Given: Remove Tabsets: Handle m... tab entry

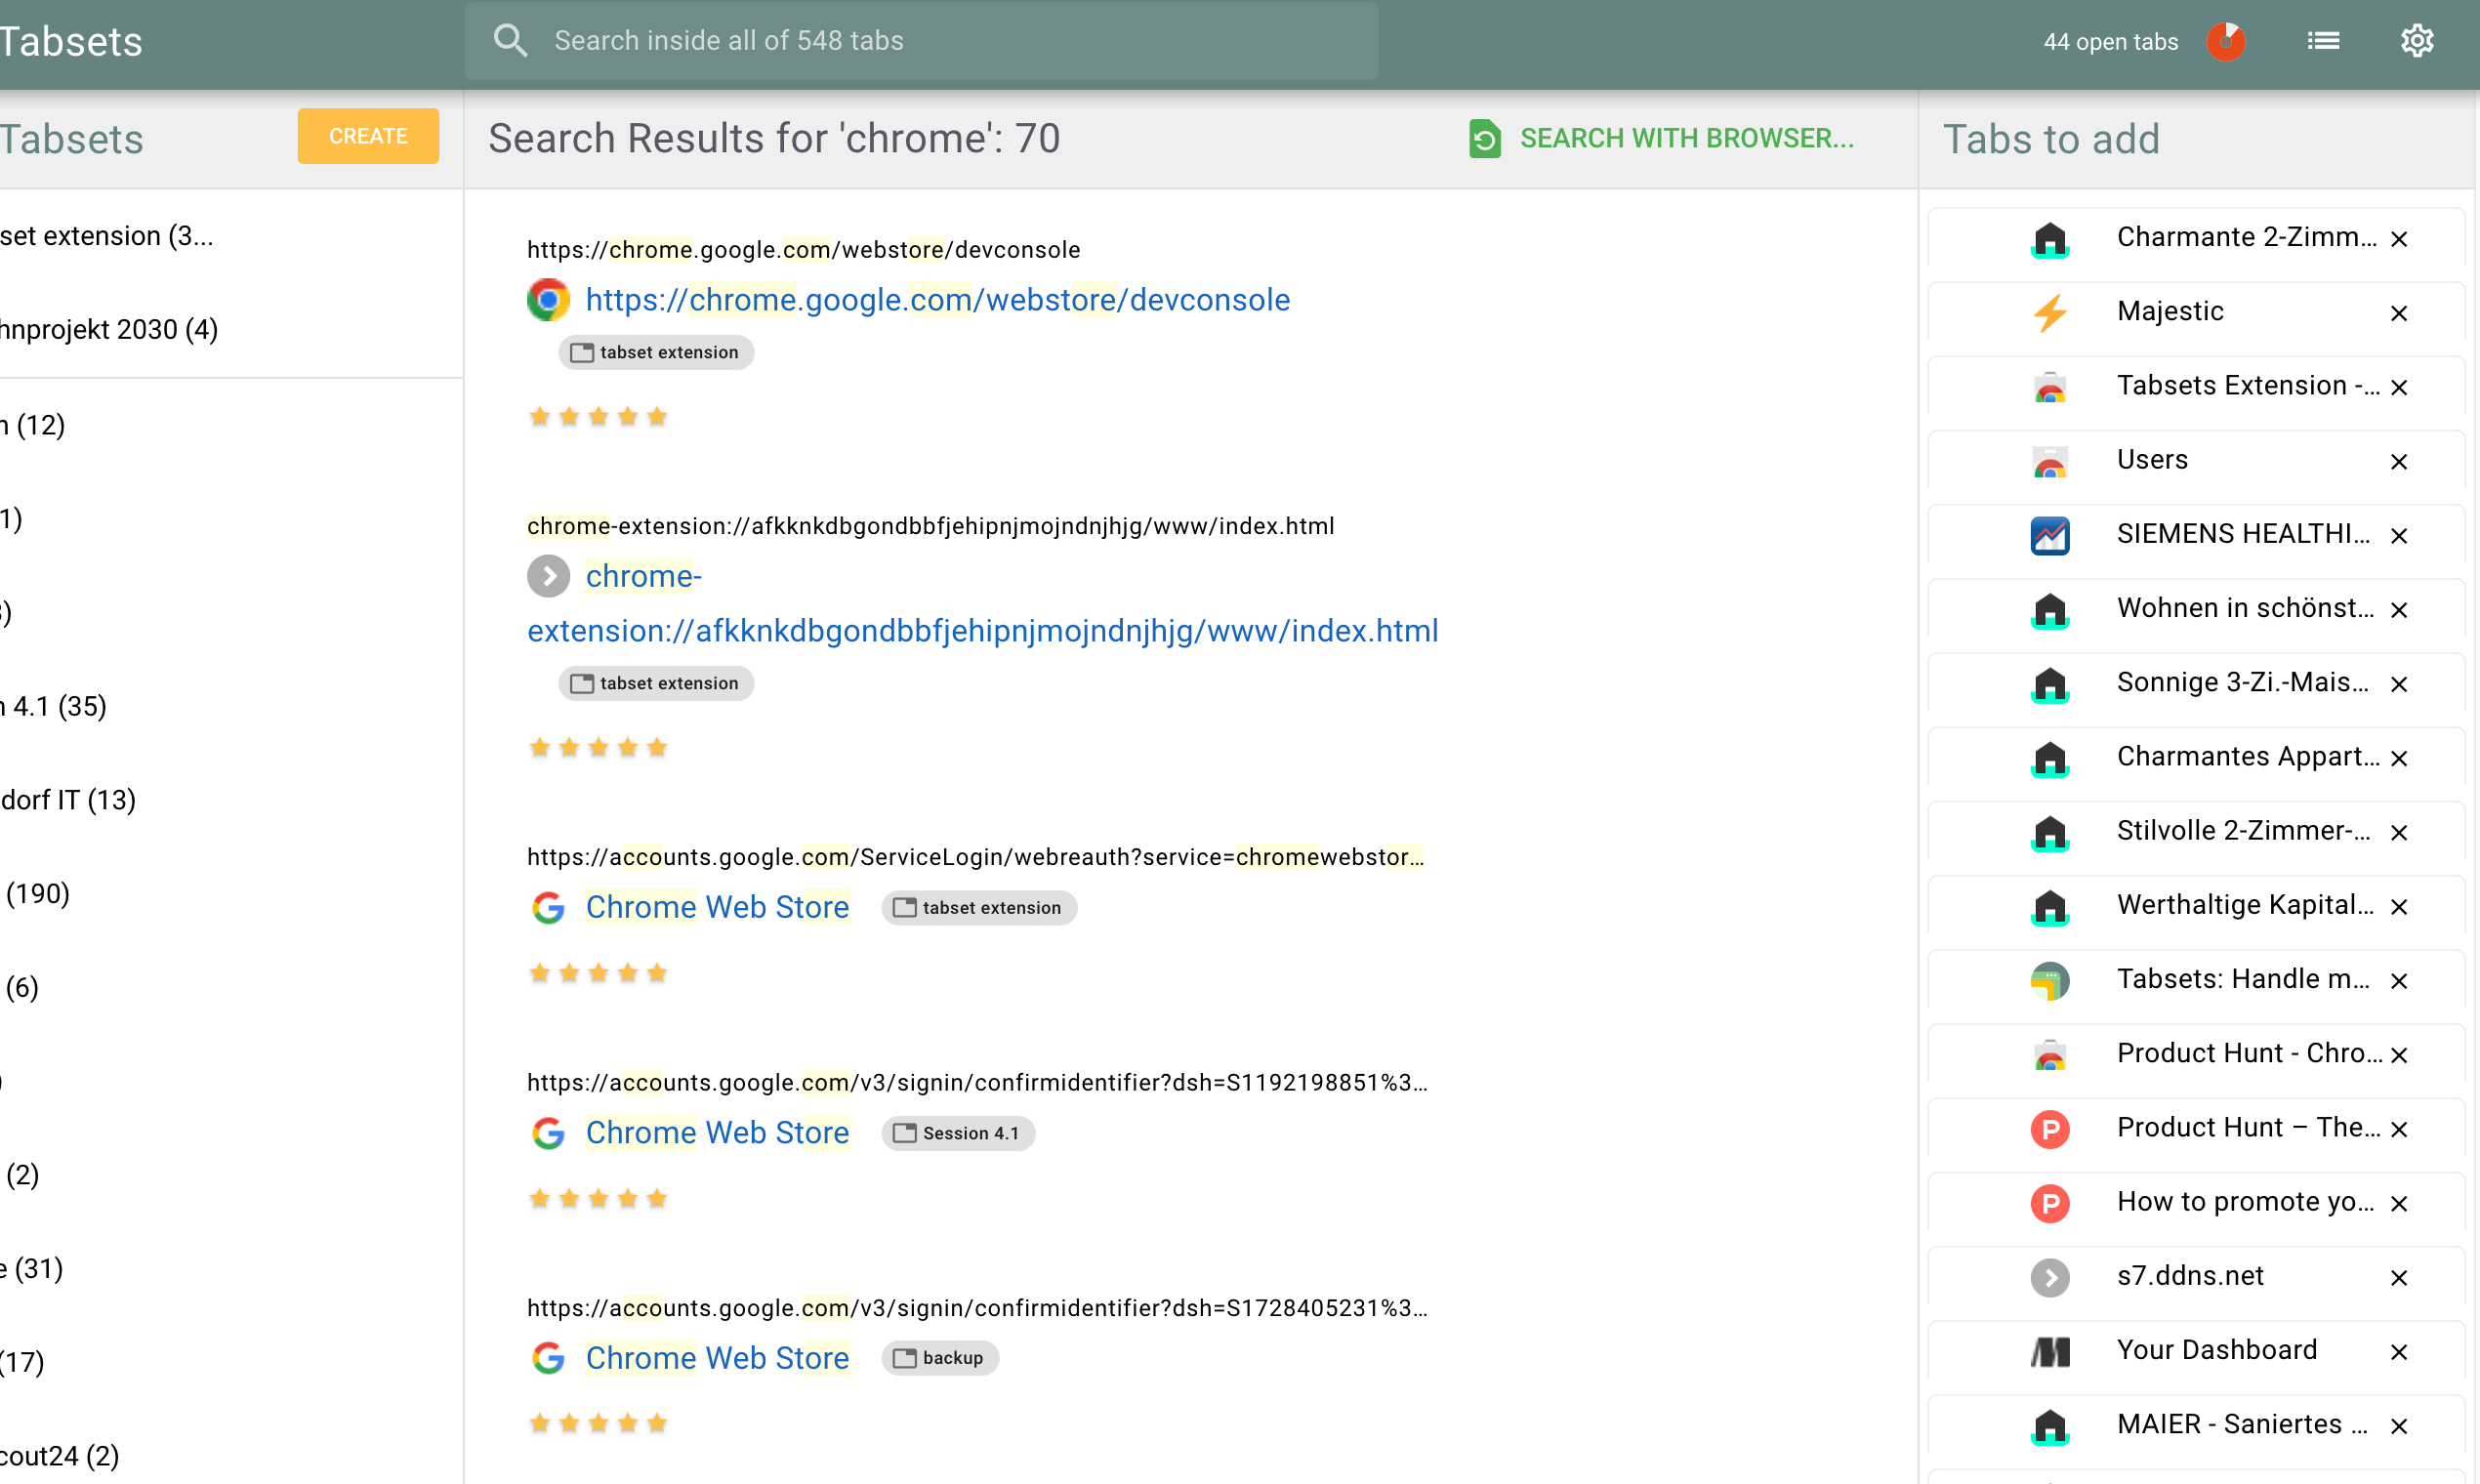Looking at the screenshot, I should click(x=2398, y=981).
